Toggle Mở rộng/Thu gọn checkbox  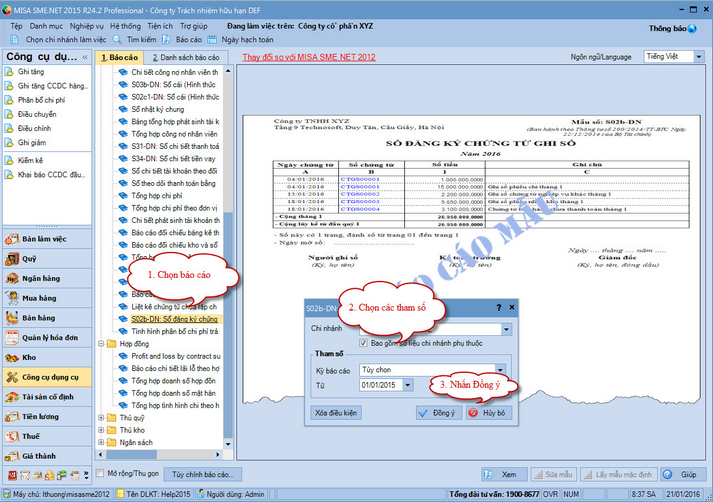(100, 473)
